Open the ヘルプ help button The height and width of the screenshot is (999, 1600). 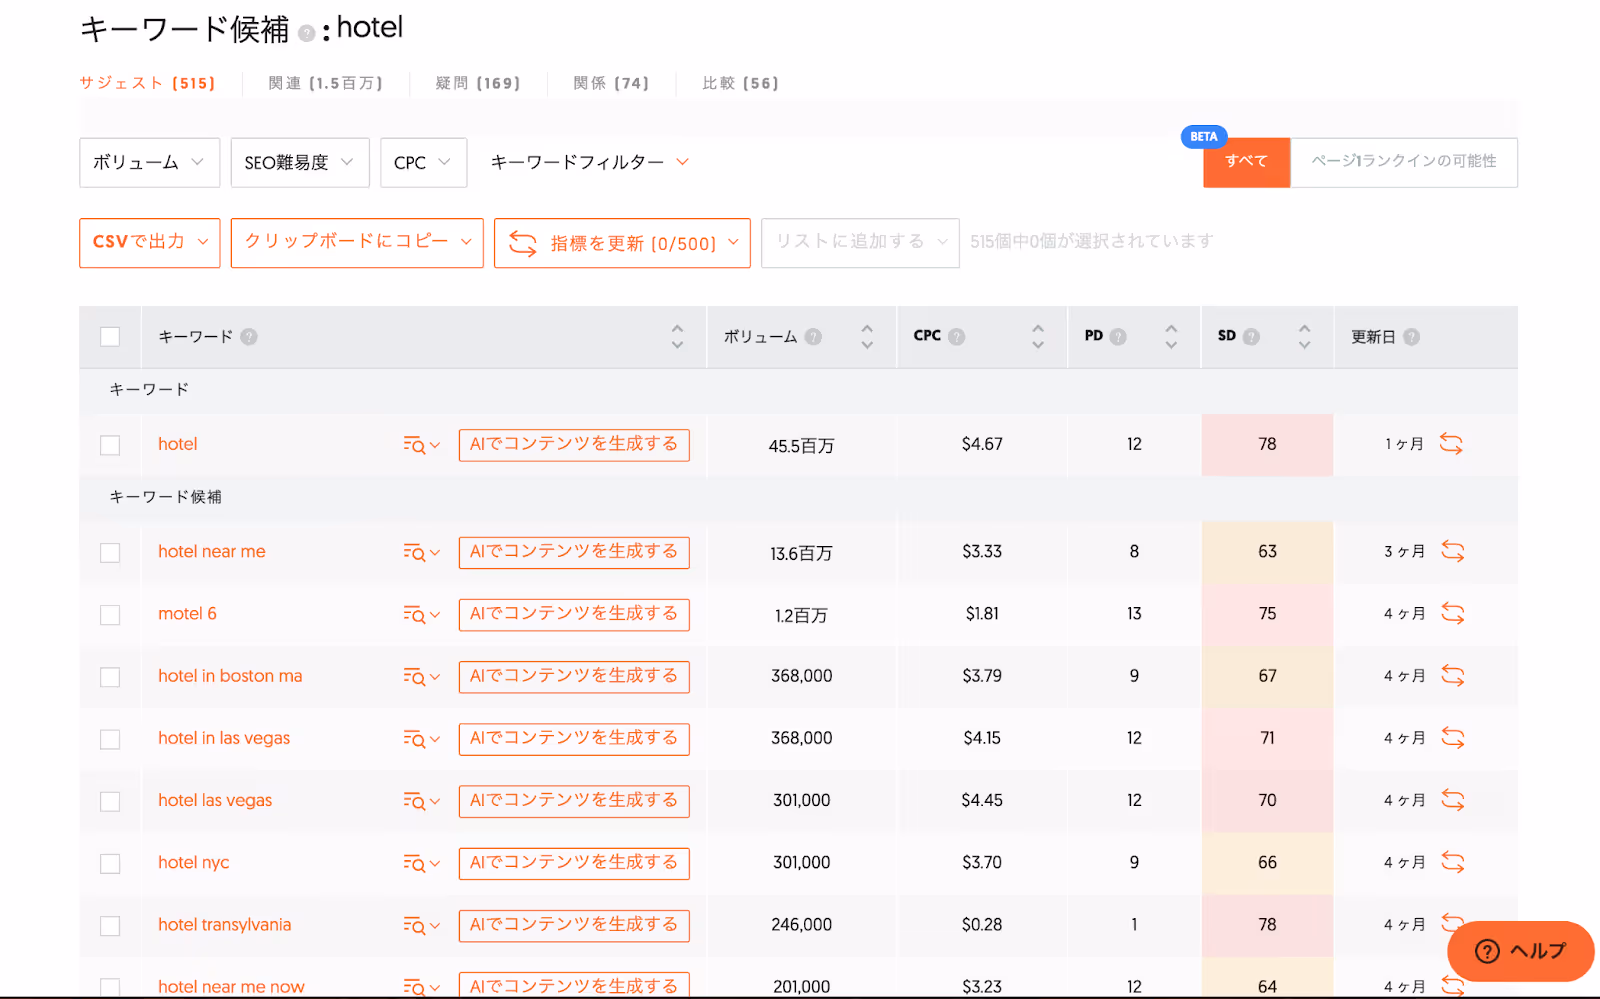pyautogui.click(x=1520, y=951)
